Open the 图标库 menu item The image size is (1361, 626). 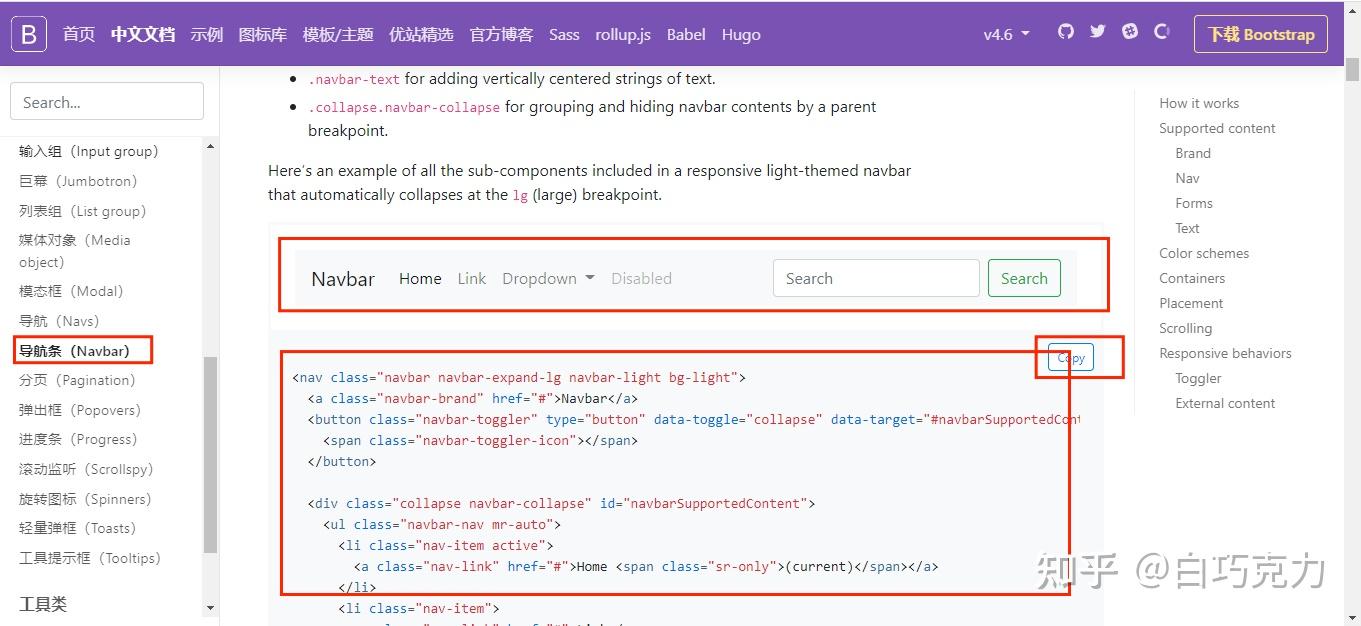coord(262,33)
